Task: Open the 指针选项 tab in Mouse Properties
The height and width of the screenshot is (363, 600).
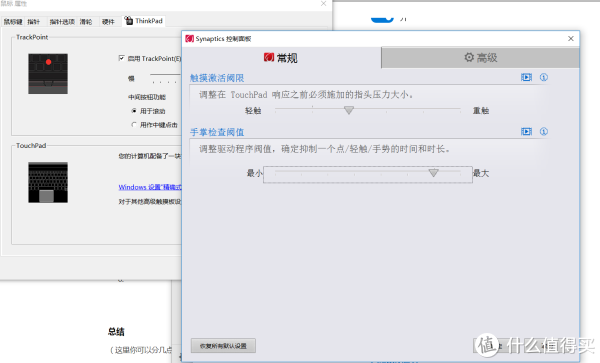Action: coord(62,22)
